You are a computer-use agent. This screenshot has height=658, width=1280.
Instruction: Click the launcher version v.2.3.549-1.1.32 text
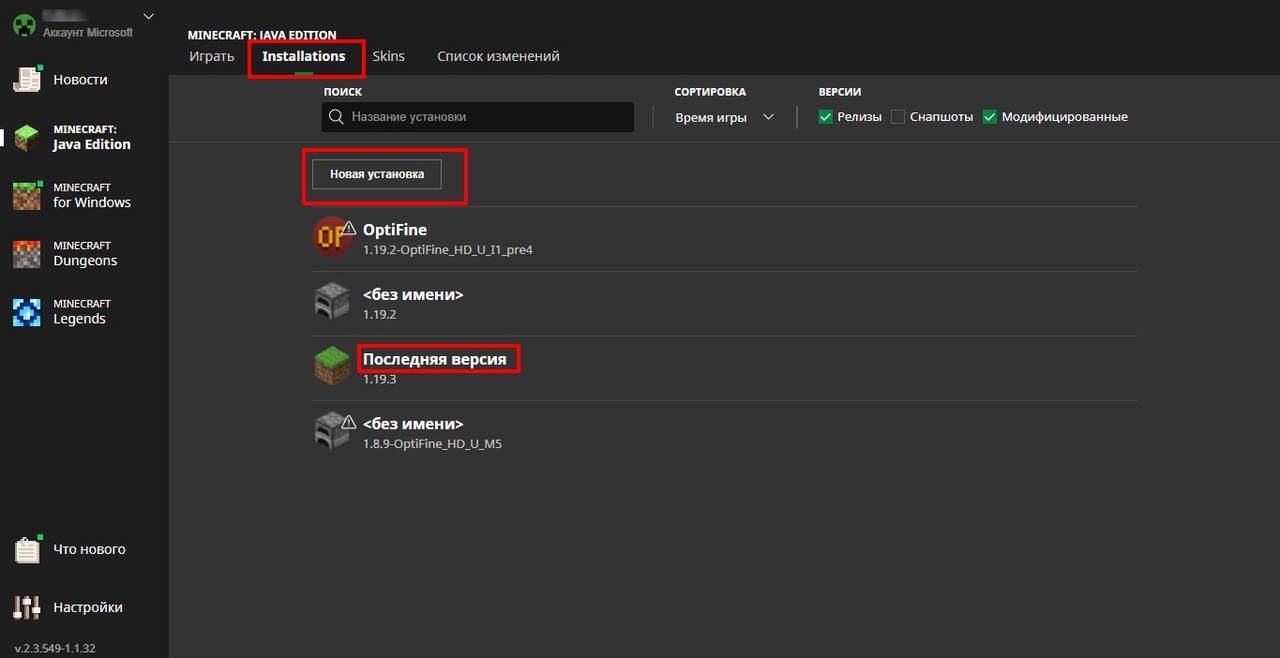pyautogui.click(x=55, y=648)
